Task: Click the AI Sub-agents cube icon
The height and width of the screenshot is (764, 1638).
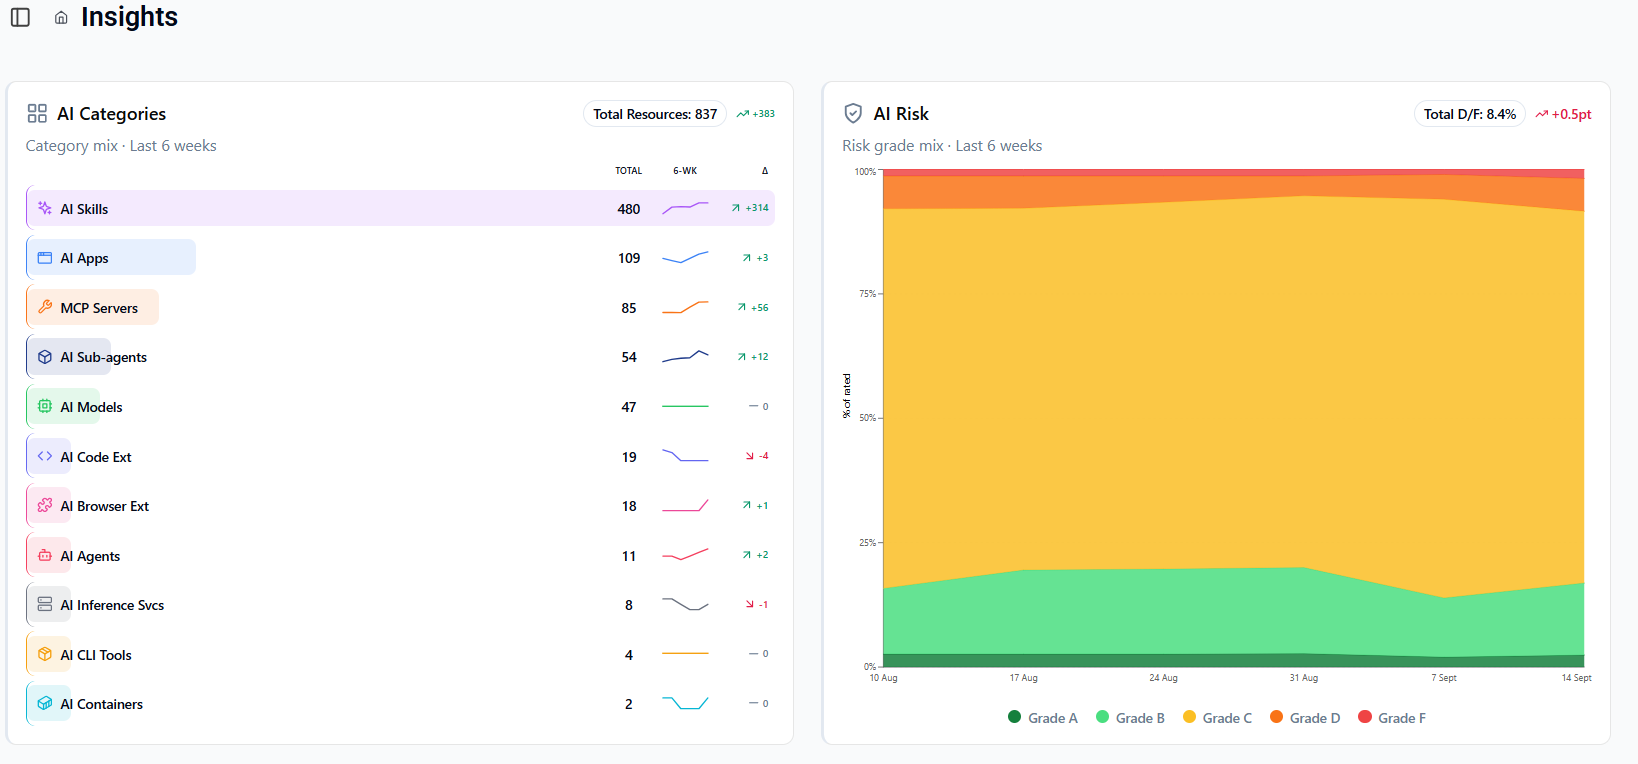Action: (45, 357)
